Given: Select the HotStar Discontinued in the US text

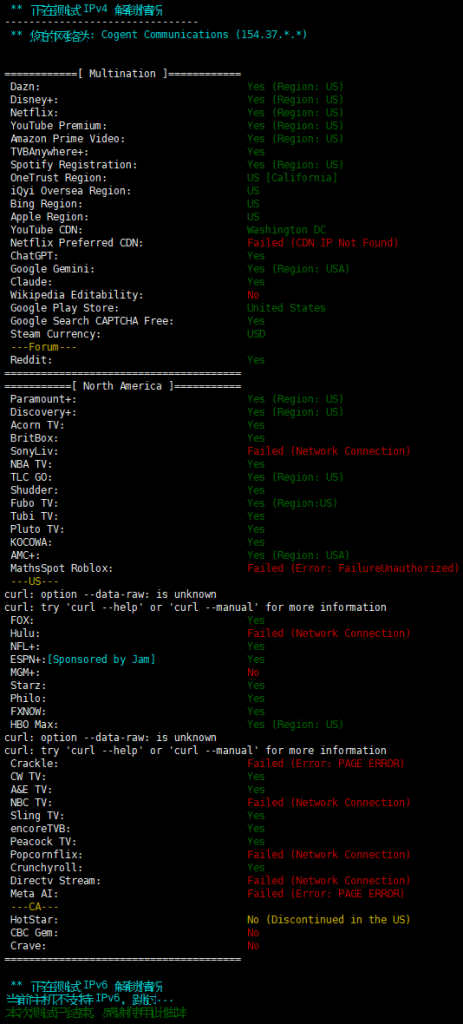Looking at the screenshot, I should pos(328,920).
